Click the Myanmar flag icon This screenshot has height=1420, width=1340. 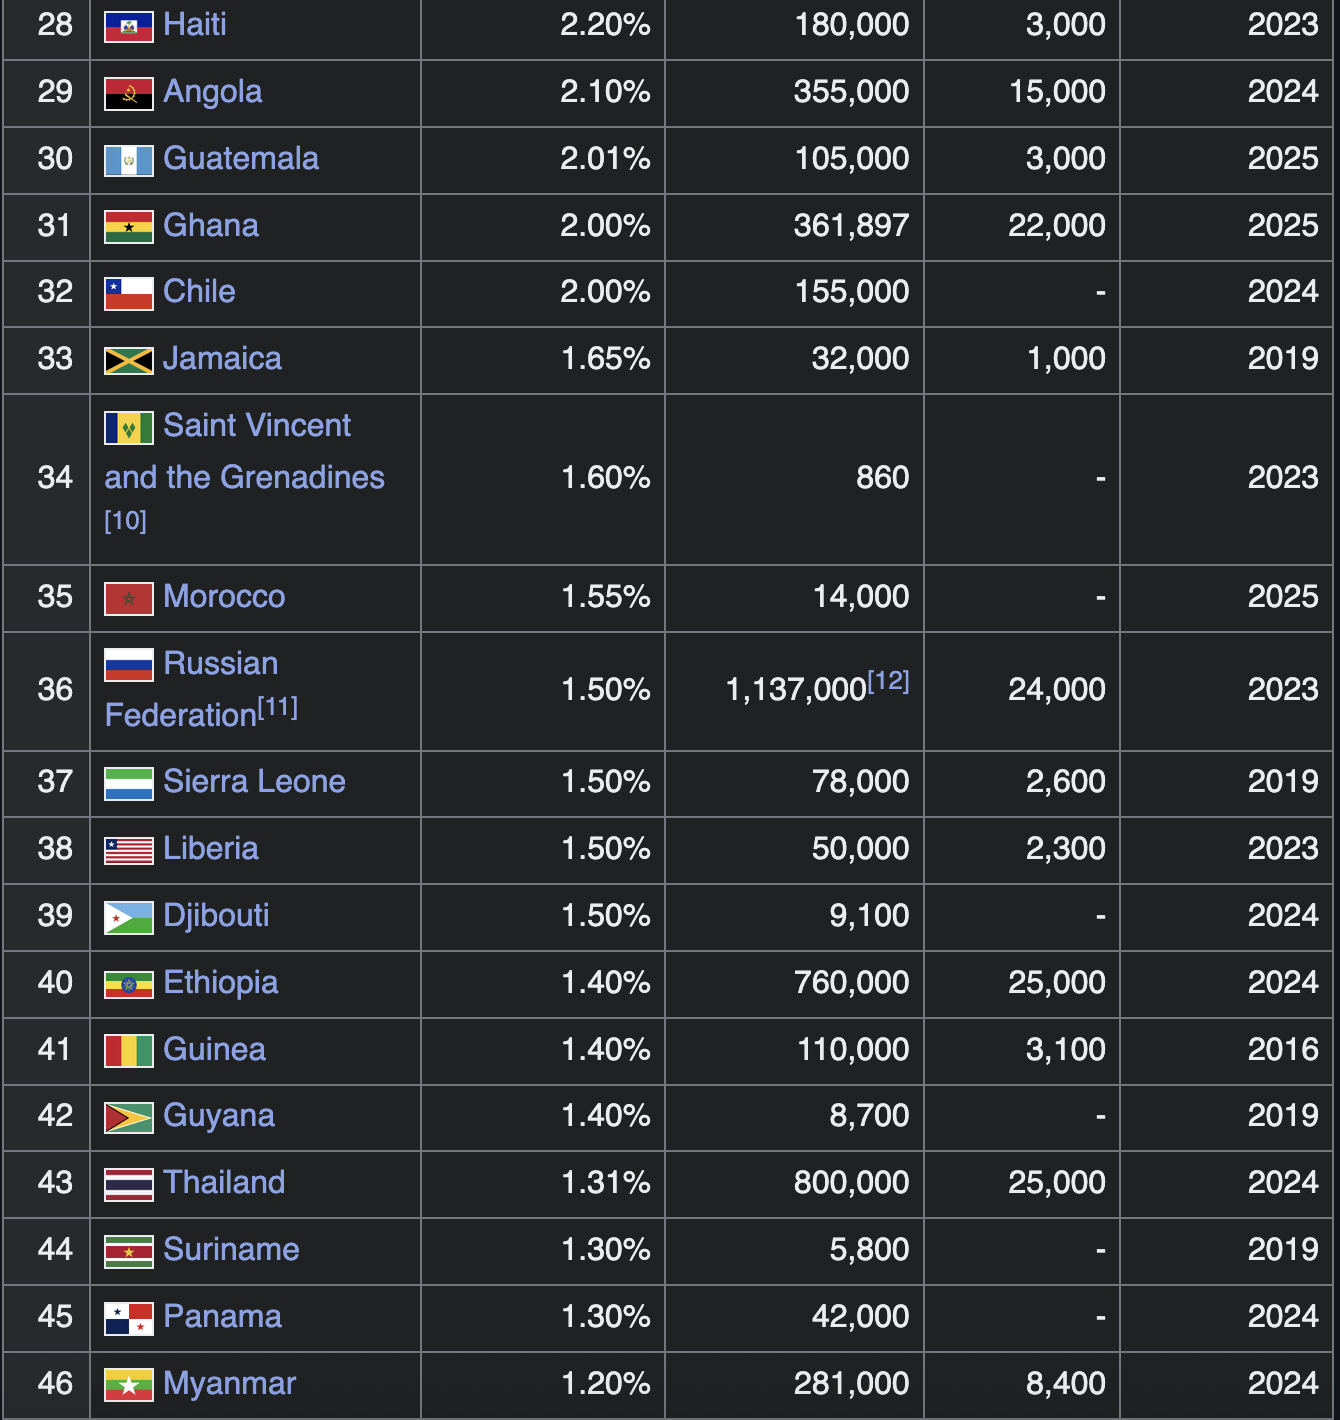point(129,1385)
